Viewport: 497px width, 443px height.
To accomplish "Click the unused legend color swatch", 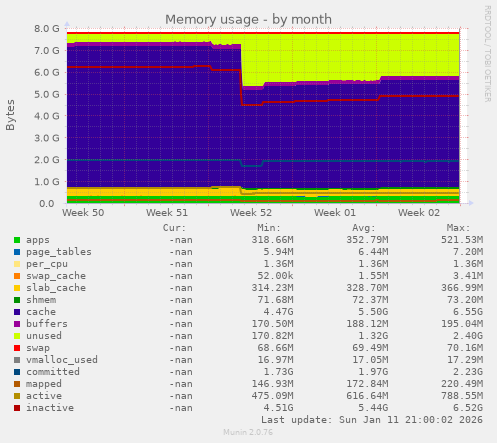I will click(17, 336).
